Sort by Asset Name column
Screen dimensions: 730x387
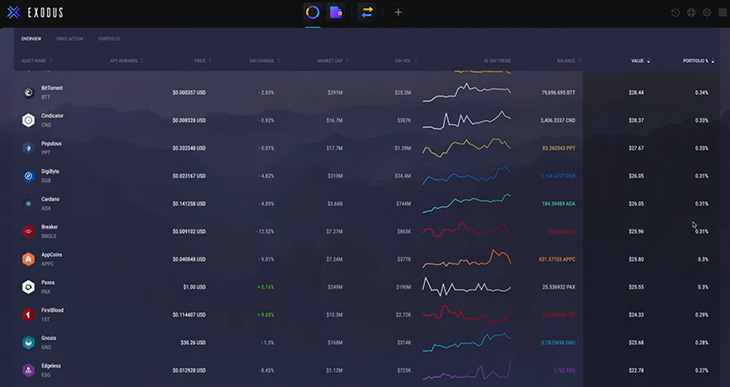coord(36,61)
